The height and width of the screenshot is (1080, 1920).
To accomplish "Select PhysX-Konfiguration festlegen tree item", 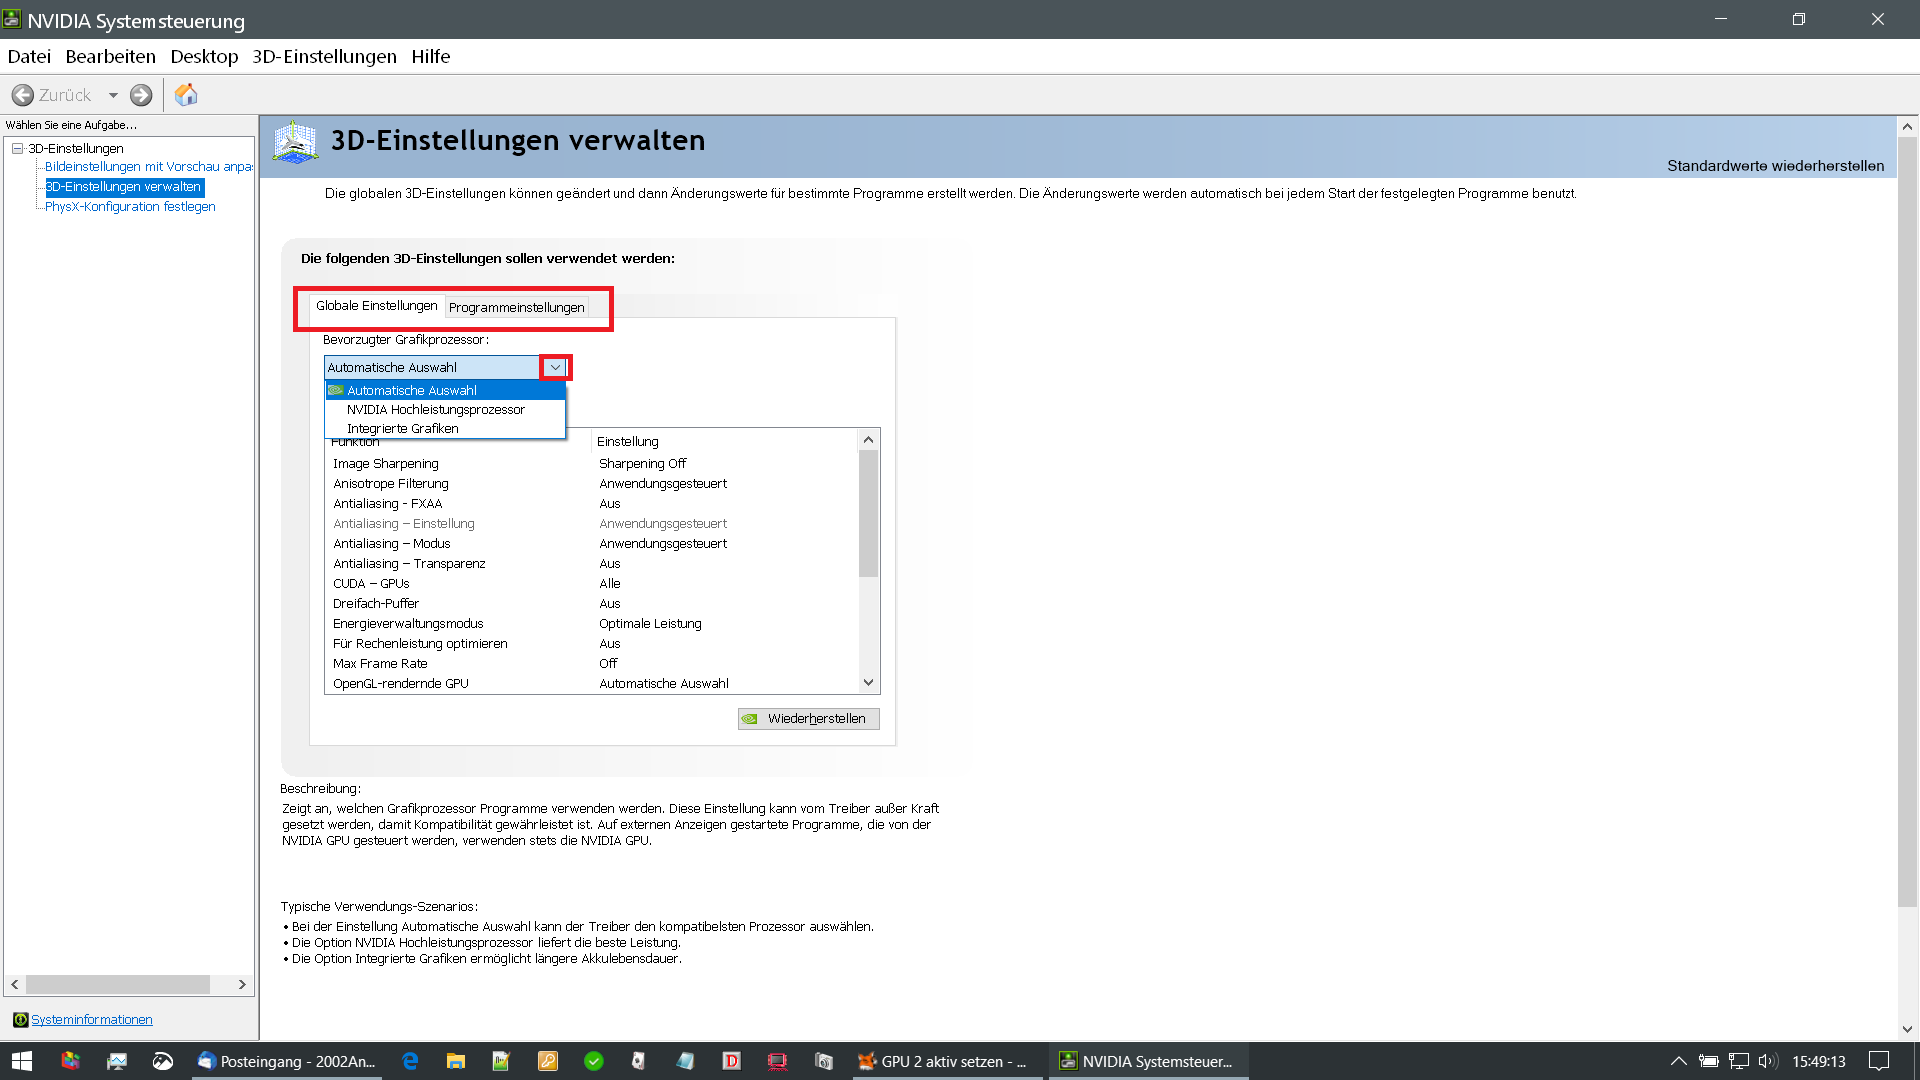I will click(130, 206).
